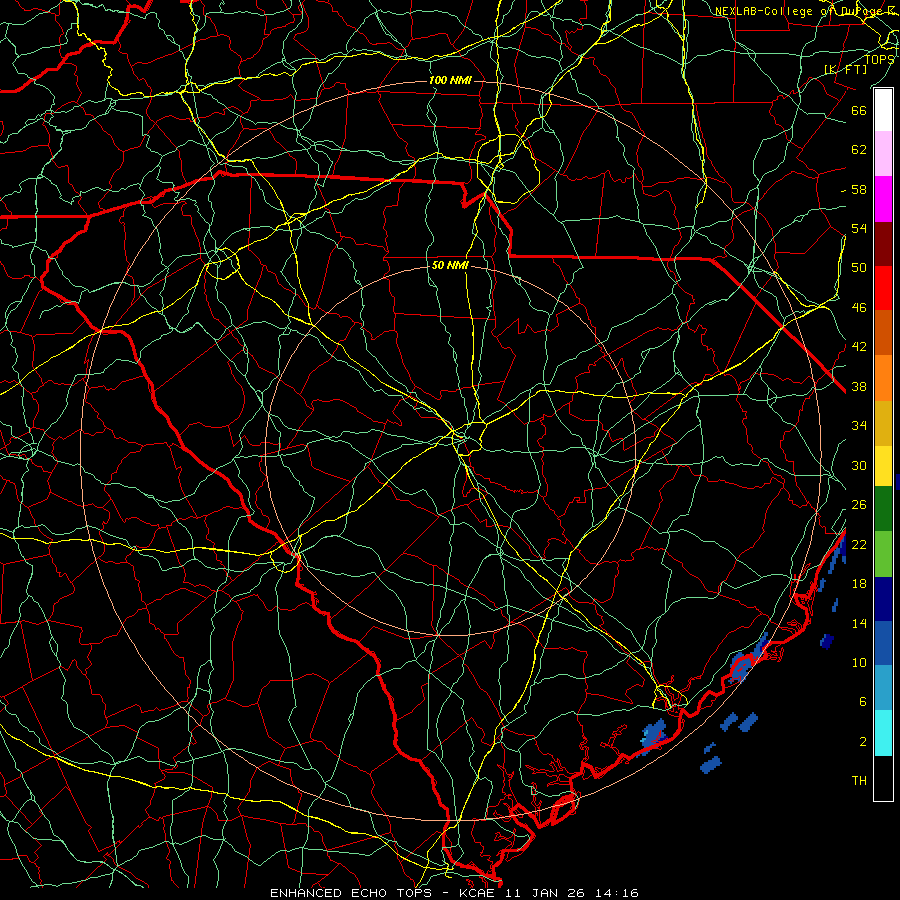Click the 18 scale value label
The height and width of the screenshot is (900, 900).
(x=859, y=584)
